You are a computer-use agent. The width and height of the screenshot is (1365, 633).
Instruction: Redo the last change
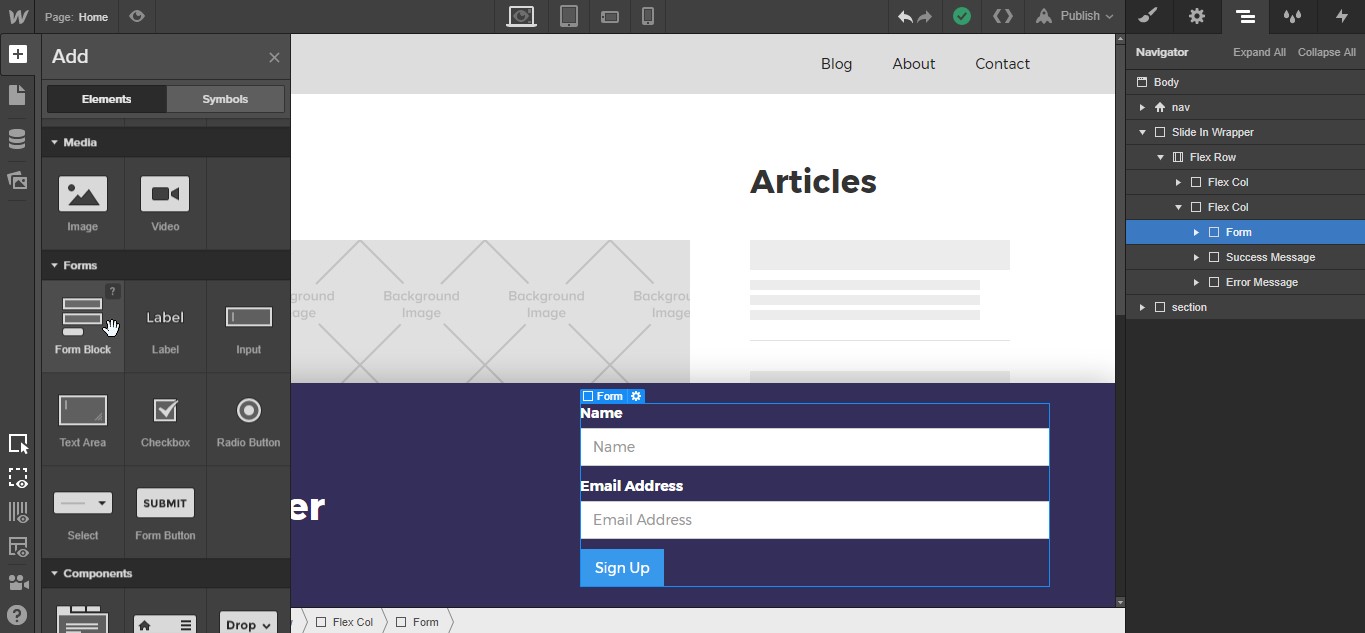924,16
